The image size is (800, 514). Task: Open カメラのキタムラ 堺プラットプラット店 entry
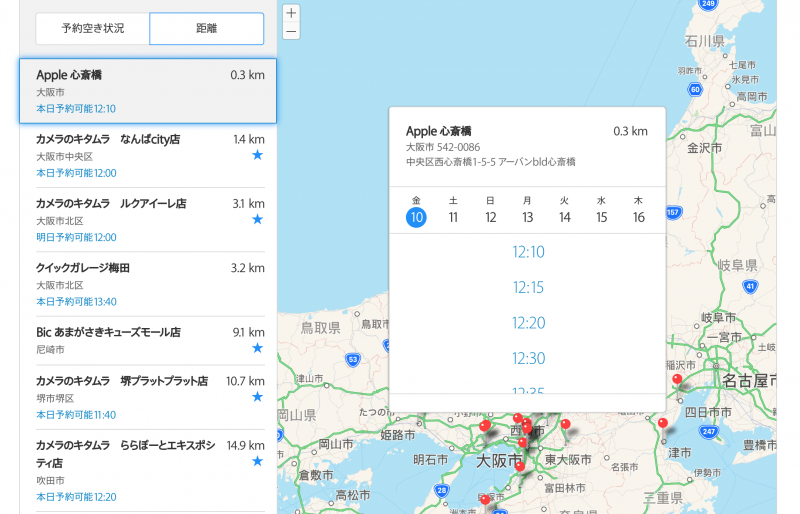tap(150, 397)
